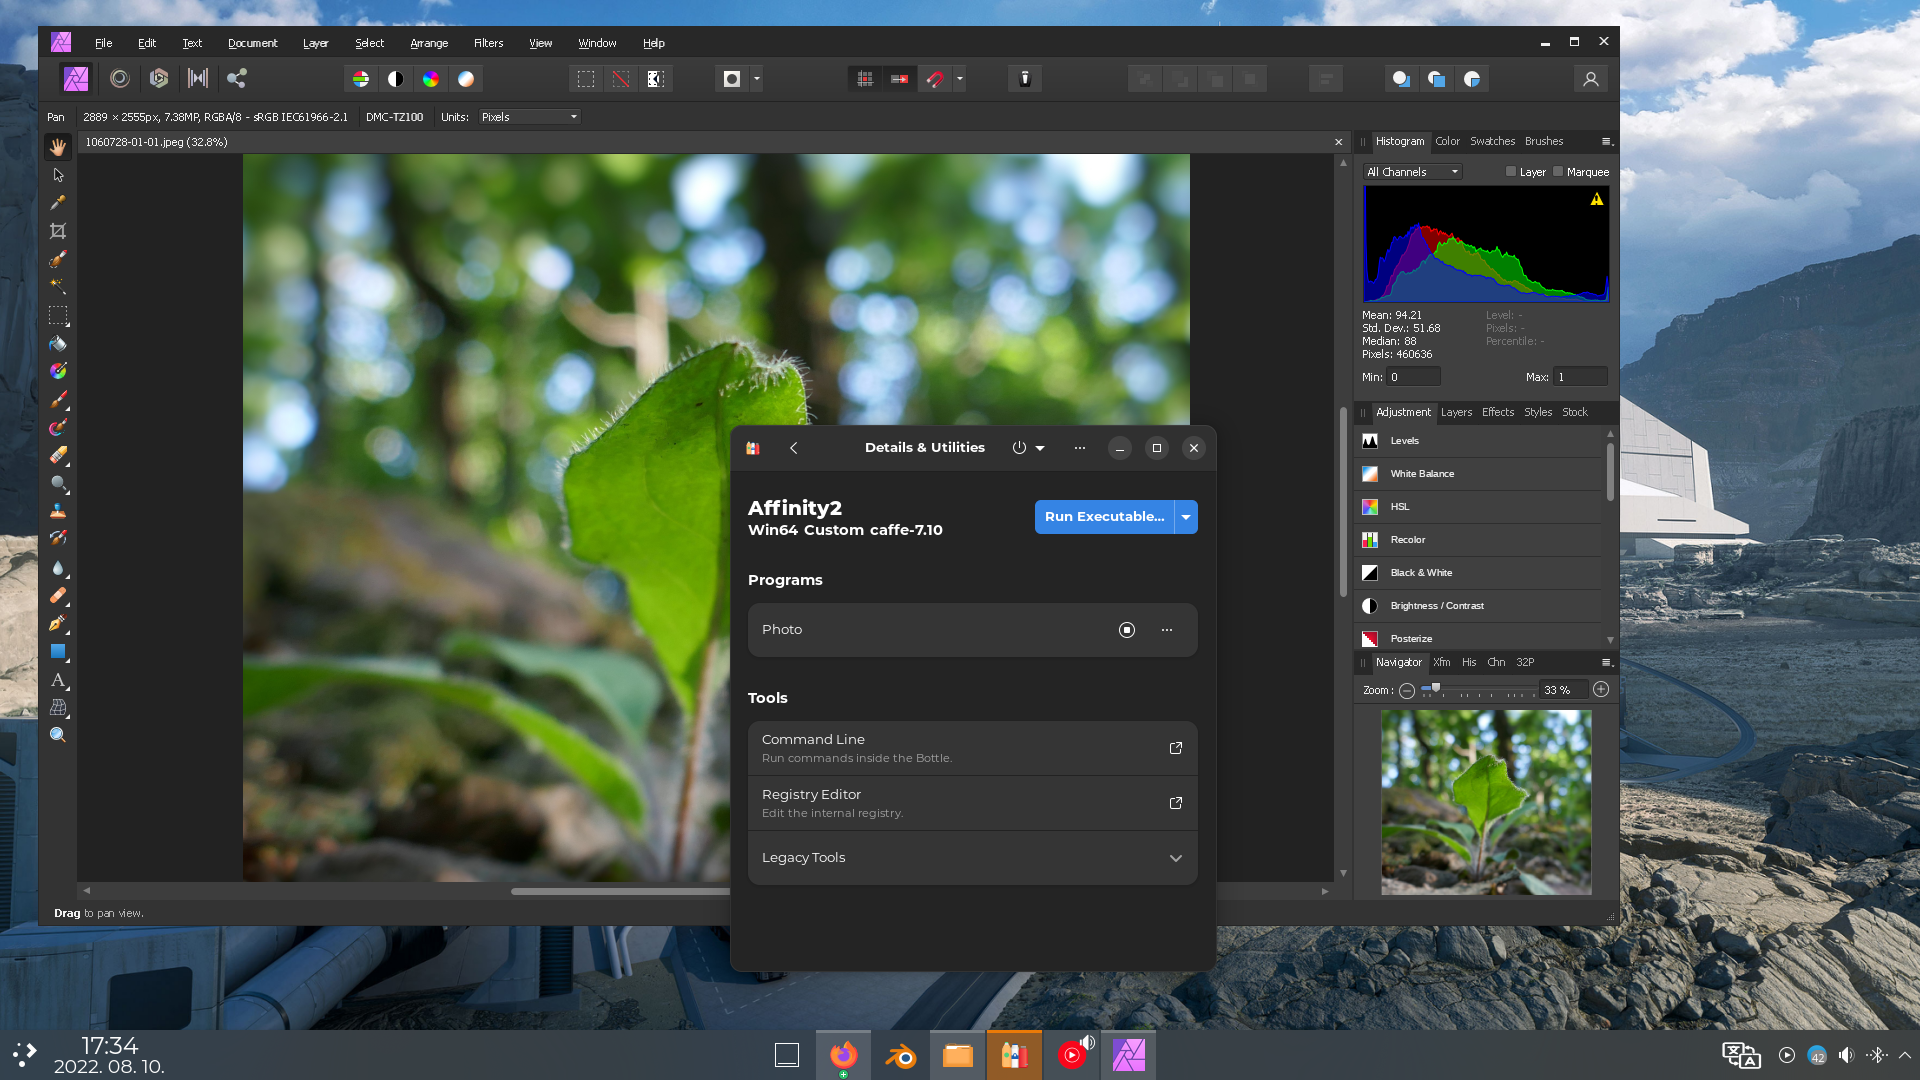Open the Bottles app from the taskbar
Screen dimensions: 1920x1080
(x=1014, y=1054)
